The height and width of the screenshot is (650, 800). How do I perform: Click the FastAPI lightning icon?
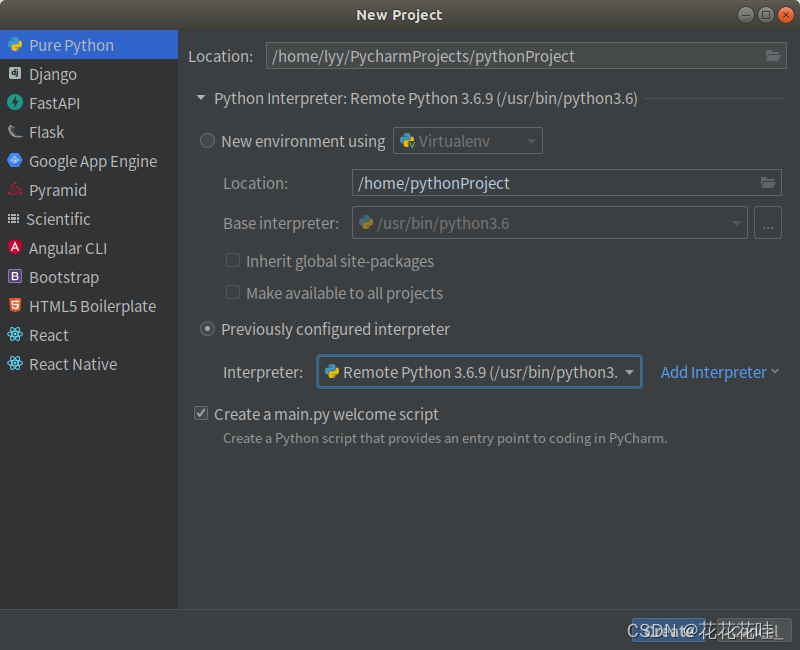tap(15, 102)
